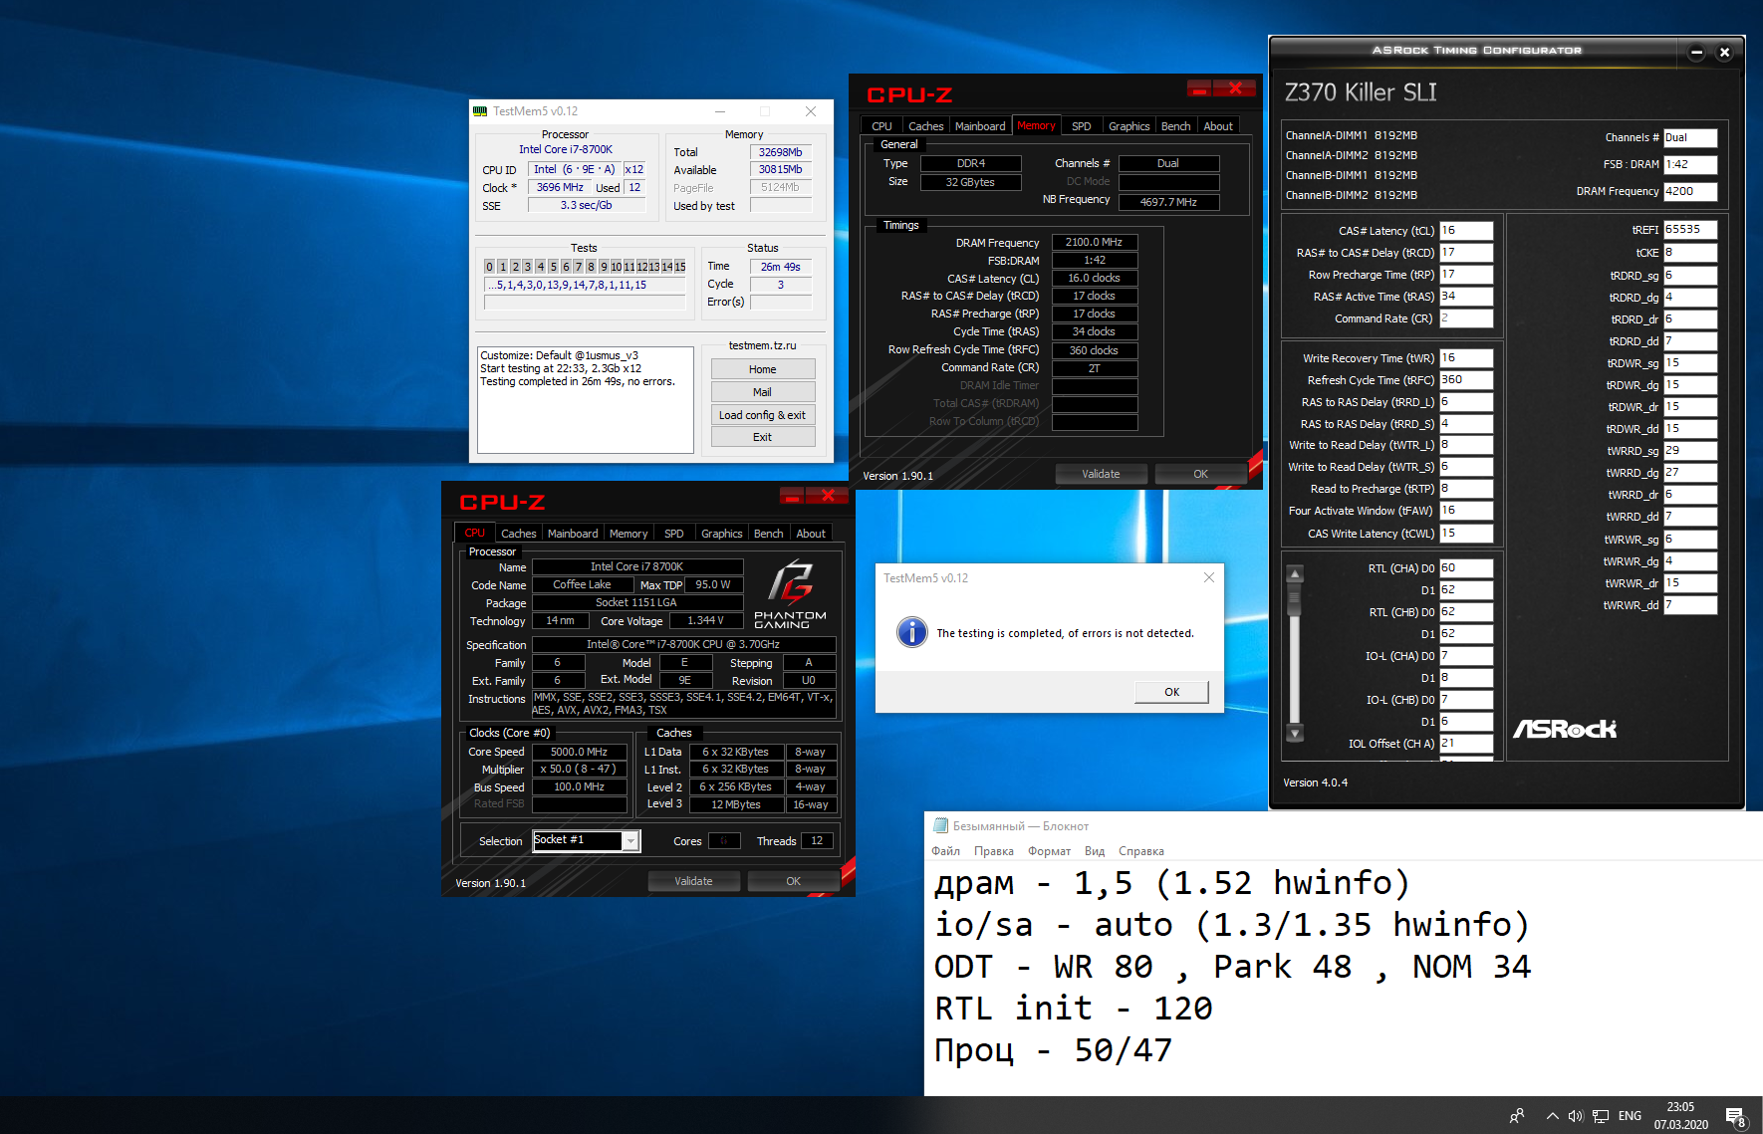Click the IOL Offset (CH A) field

pyautogui.click(x=1466, y=744)
